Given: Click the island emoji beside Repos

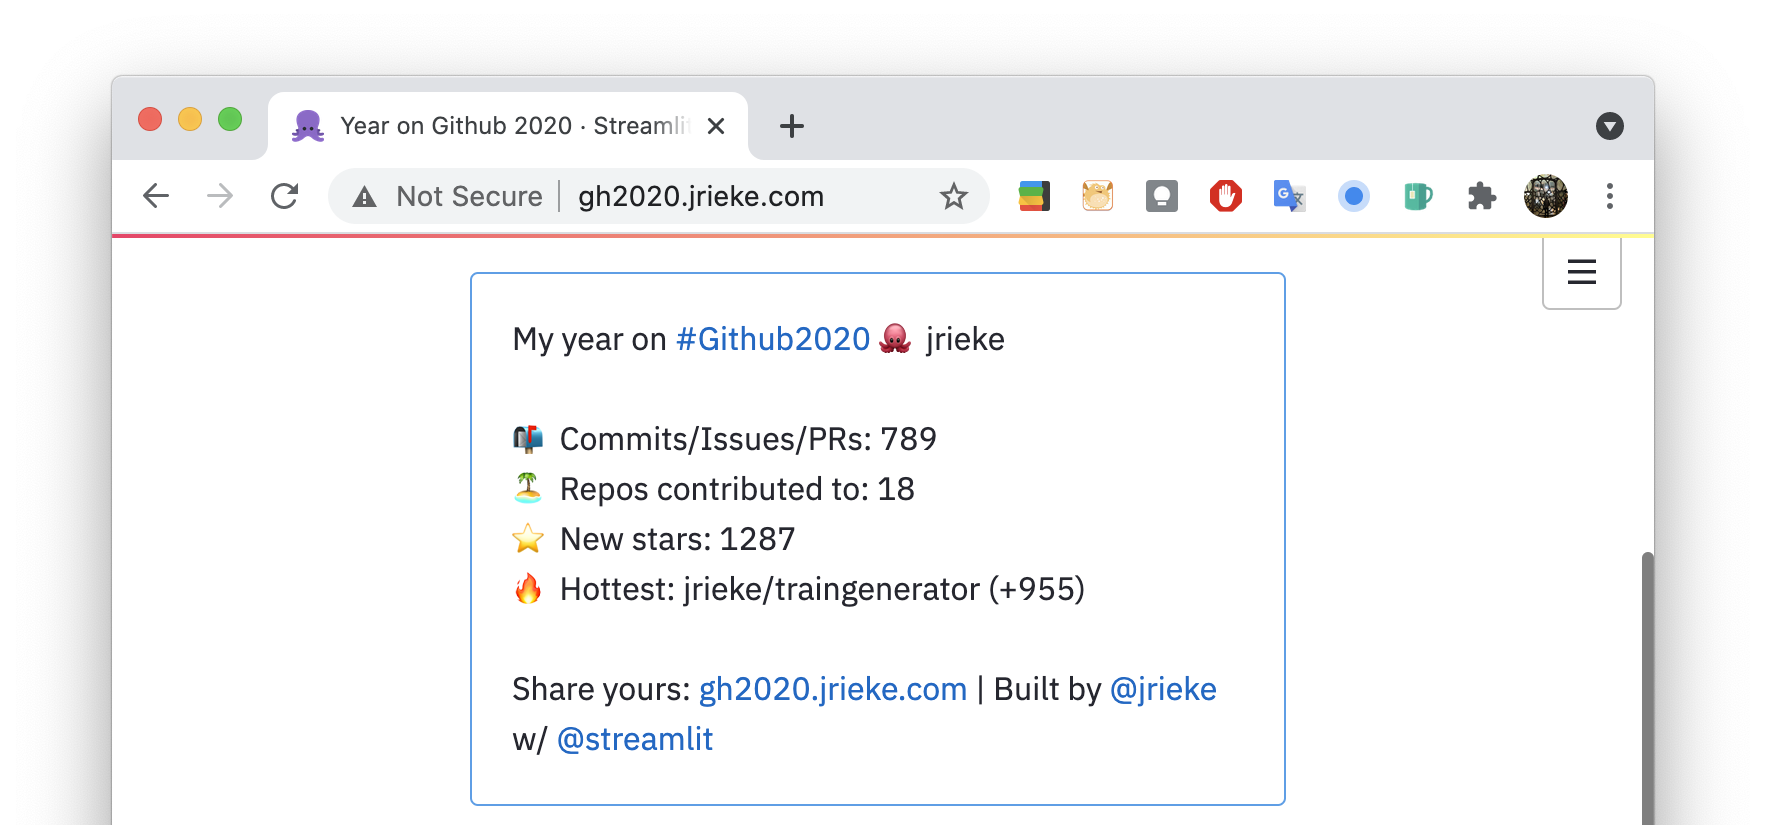Looking at the screenshot, I should pos(528,488).
